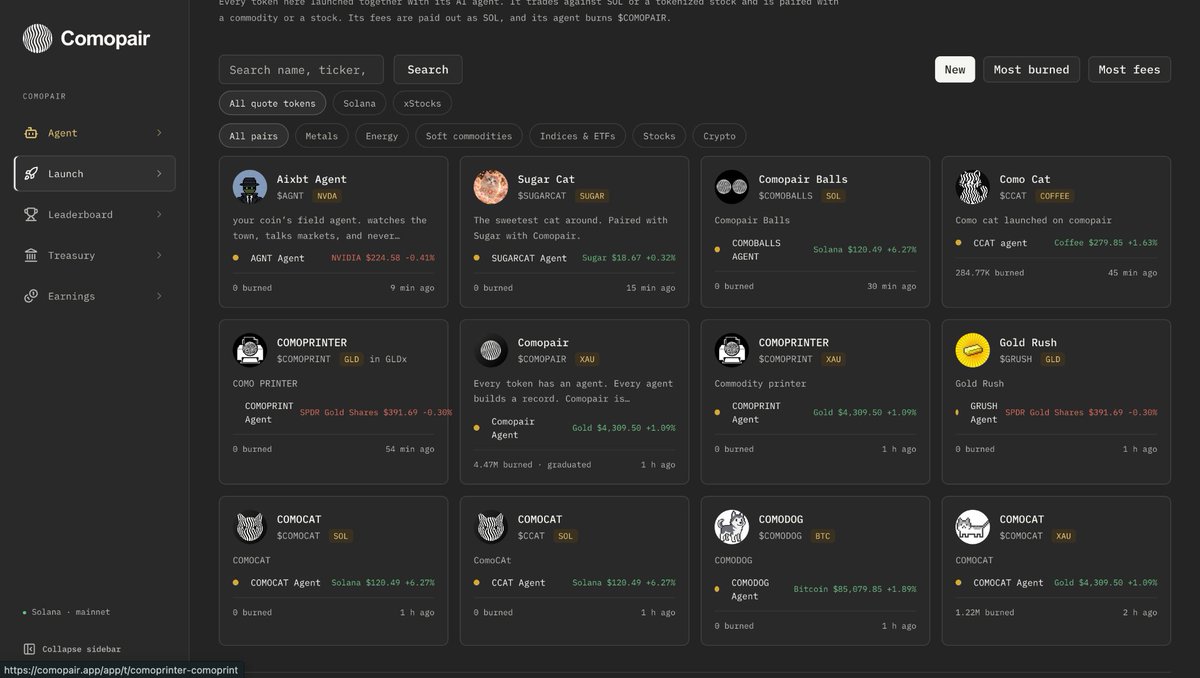The height and width of the screenshot is (678, 1200).
Task: Expand the Leaderboard chevron
Action: (159, 215)
